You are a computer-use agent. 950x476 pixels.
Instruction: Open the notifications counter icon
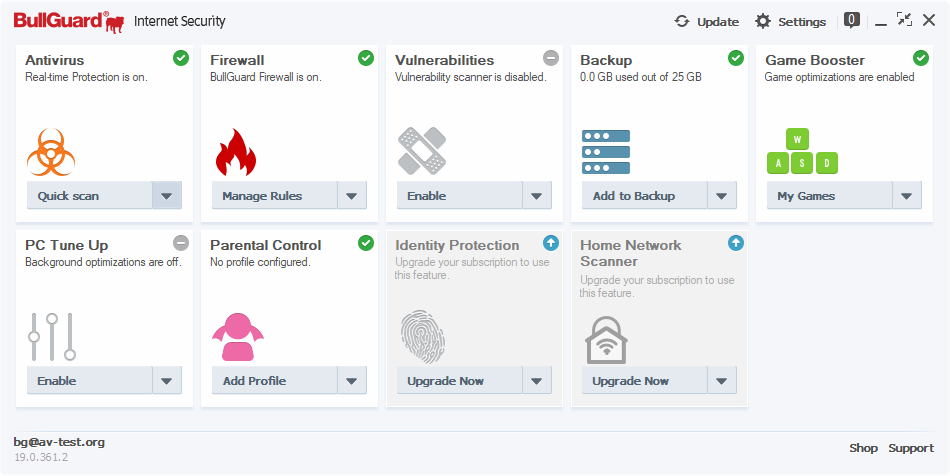pyautogui.click(x=852, y=19)
